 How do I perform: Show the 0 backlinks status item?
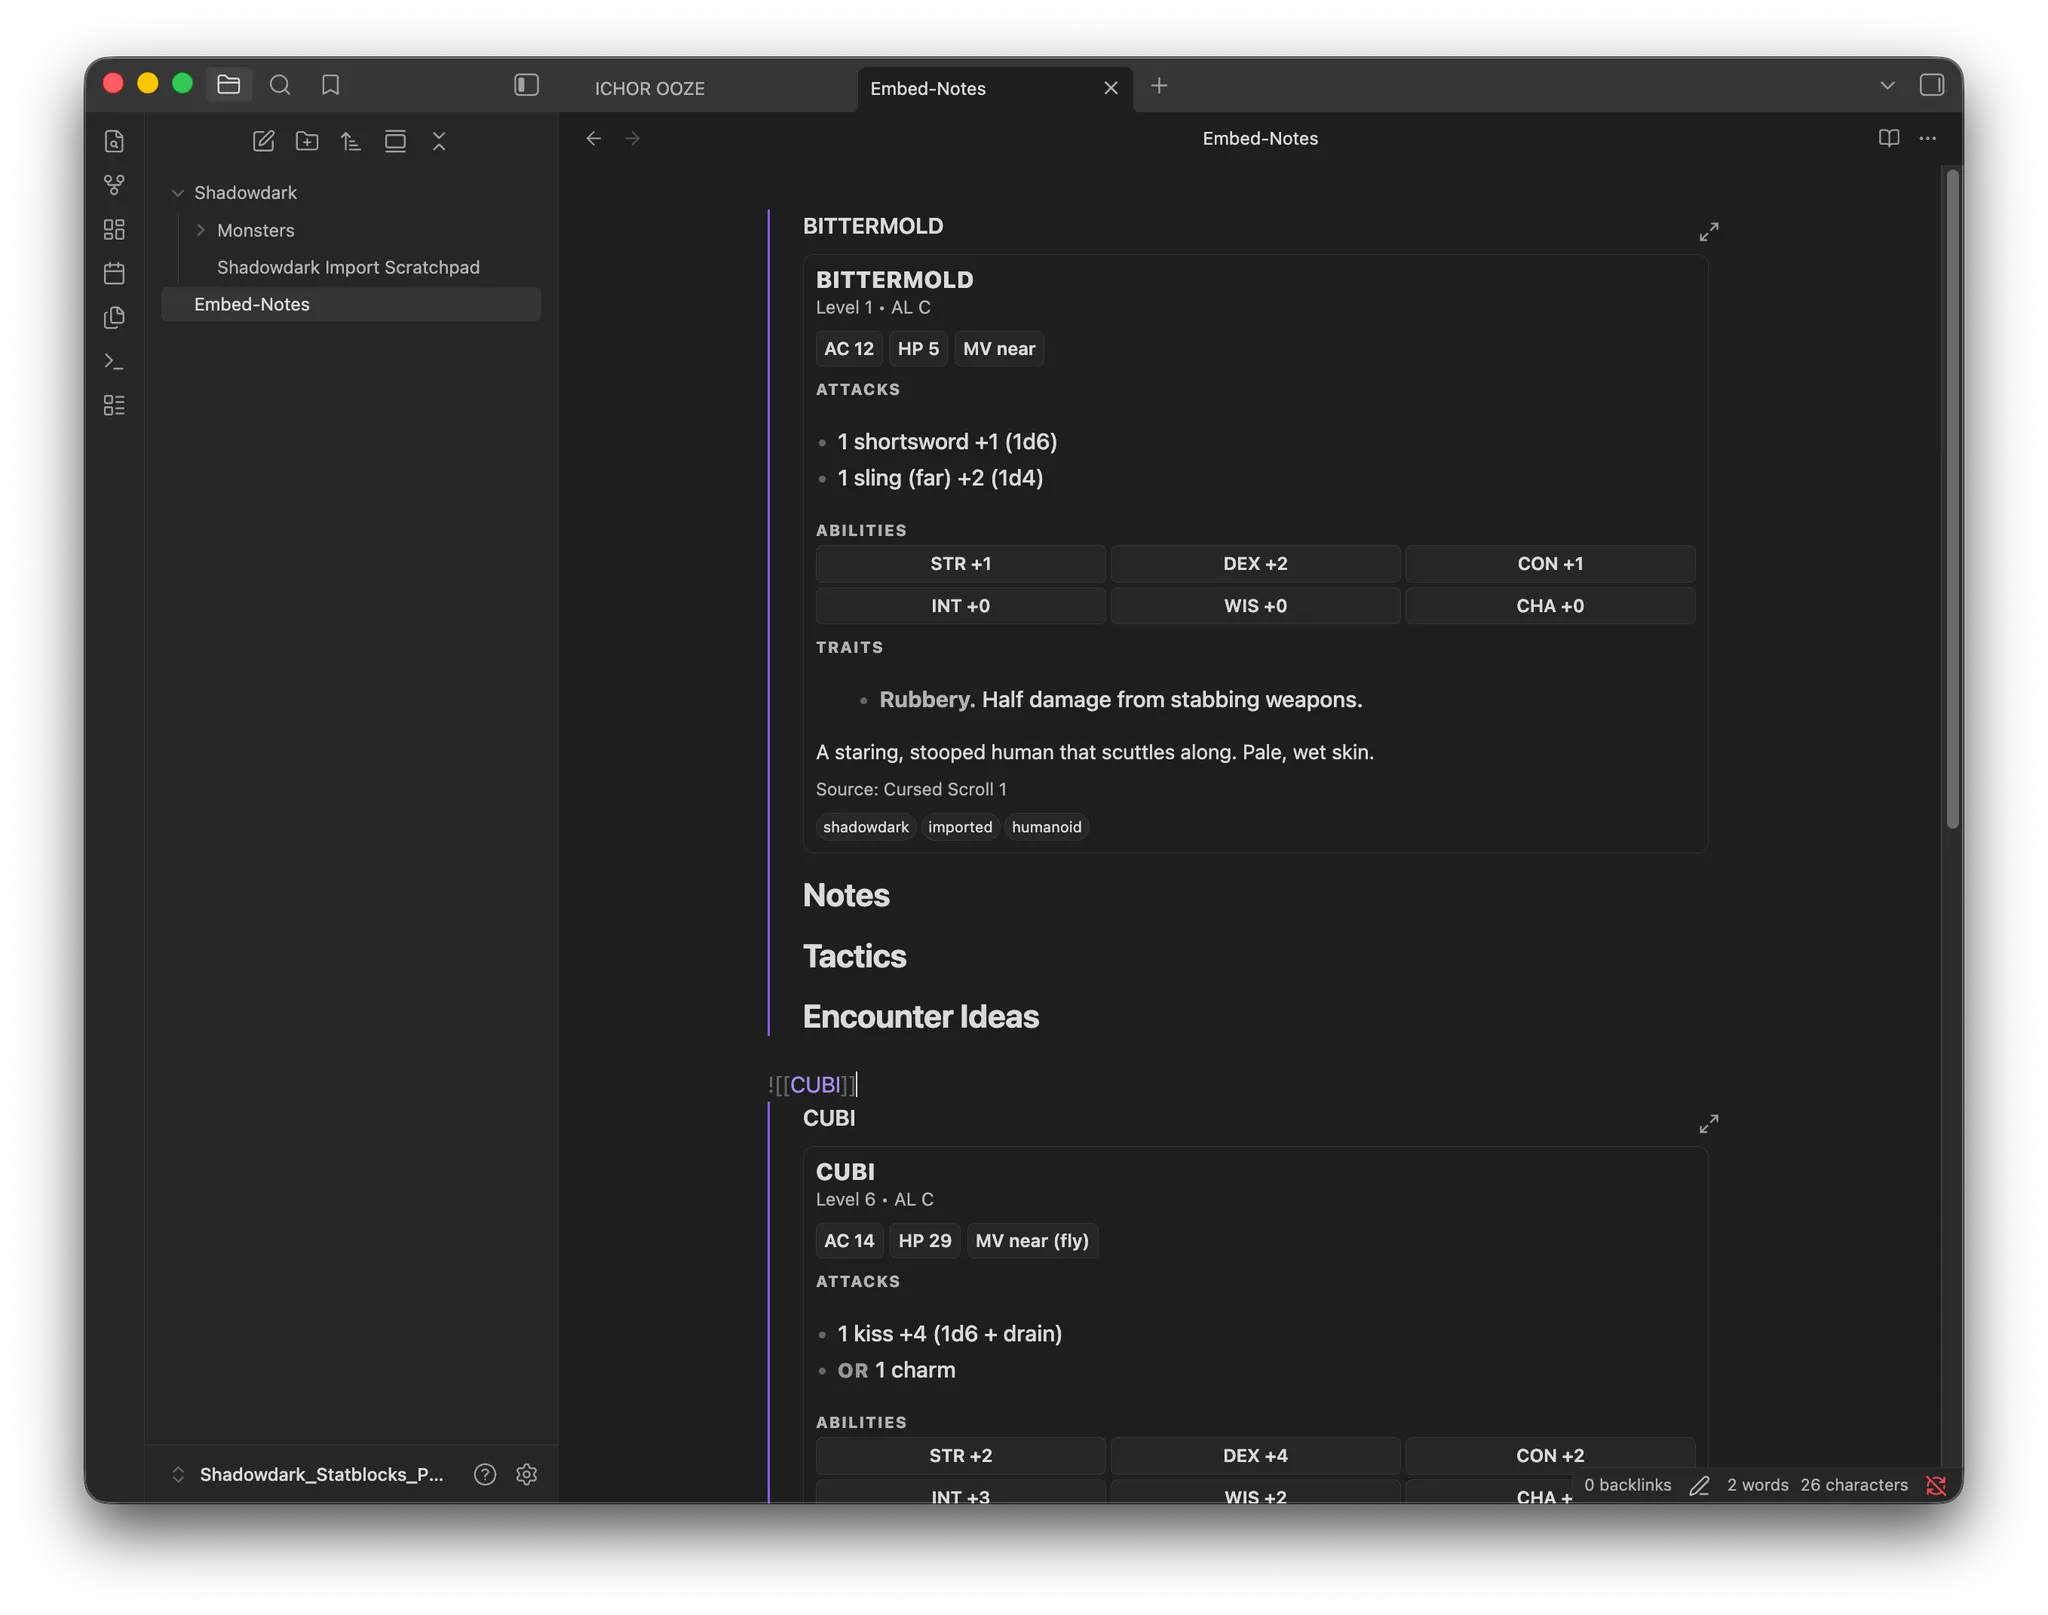pyautogui.click(x=1627, y=1485)
